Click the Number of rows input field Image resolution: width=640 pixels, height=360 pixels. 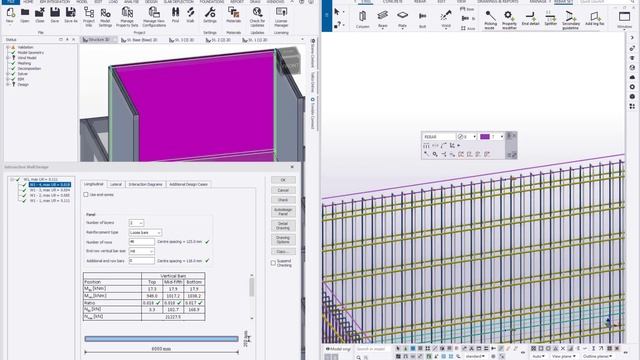click(141, 242)
